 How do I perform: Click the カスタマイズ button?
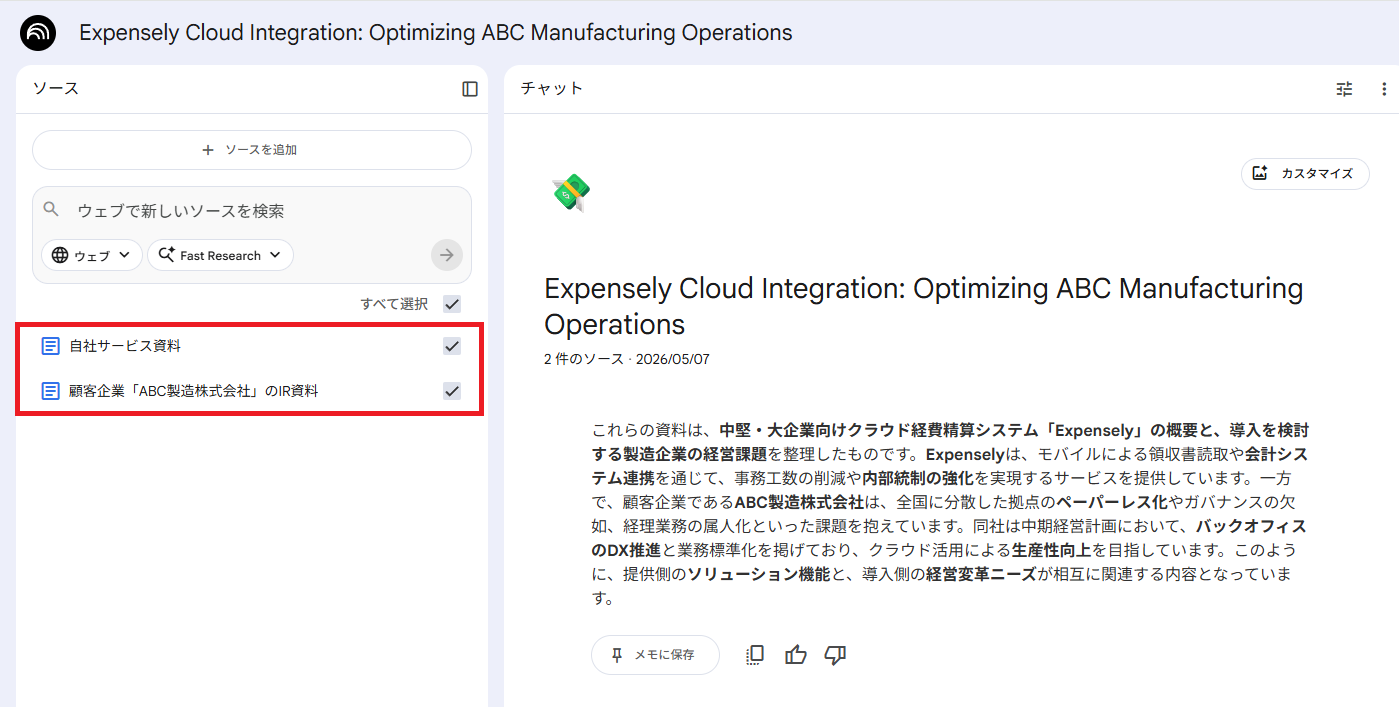[x=1305, y=173]
